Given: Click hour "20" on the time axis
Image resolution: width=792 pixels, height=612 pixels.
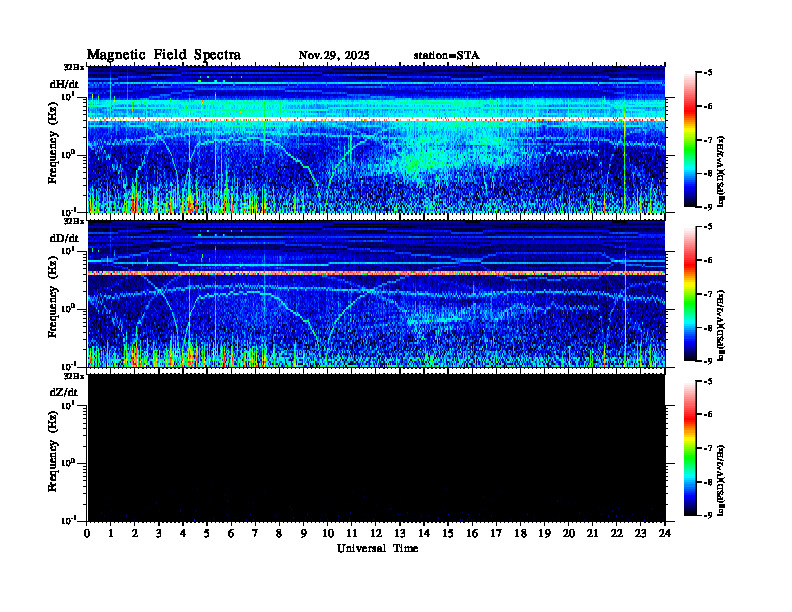Looking at the screenshot, I should click(569, 534).
